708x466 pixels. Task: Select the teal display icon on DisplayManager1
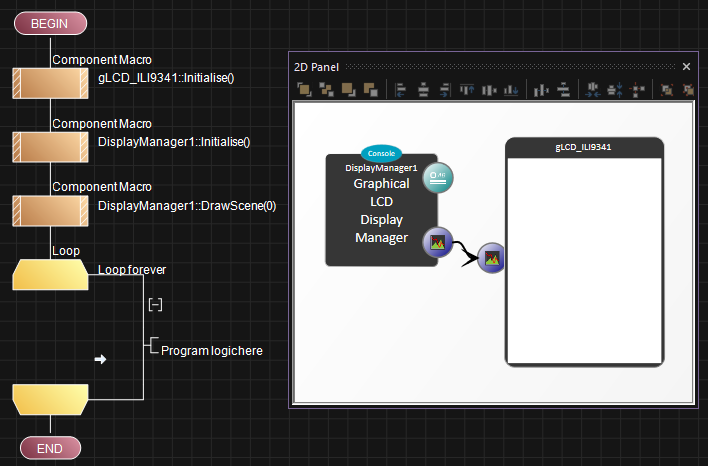click(x=439, y=179)
